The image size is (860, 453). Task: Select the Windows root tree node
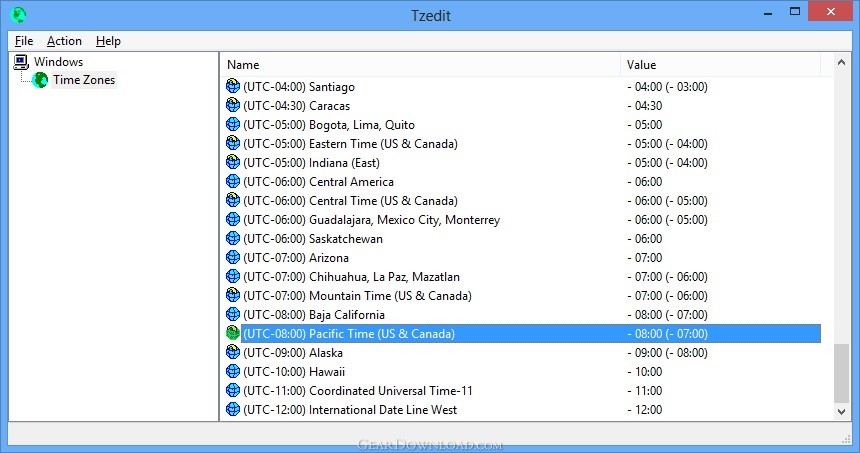59,62
